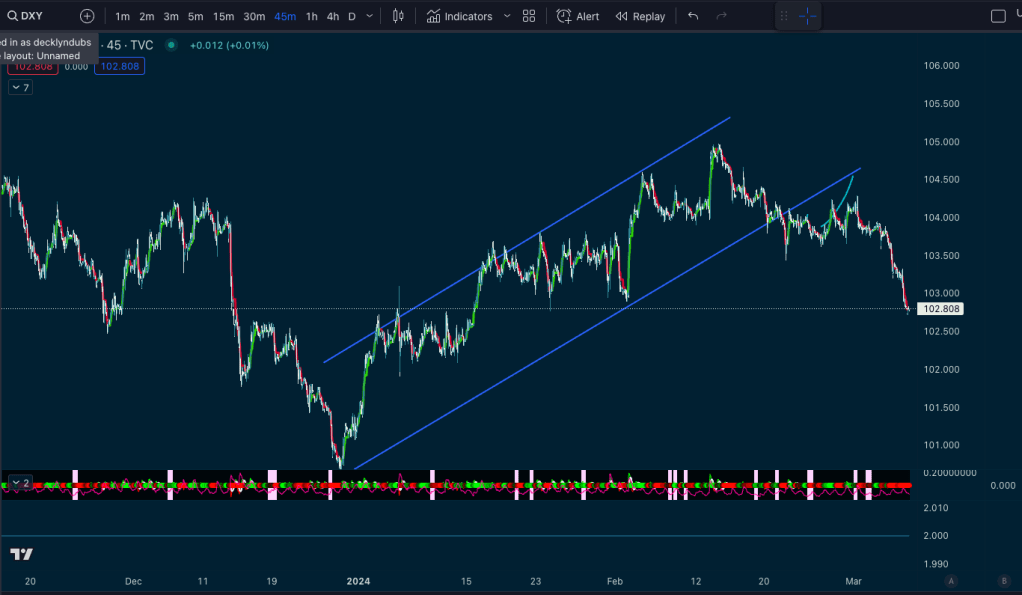Image resolution: width=1022 pixels, height=595 pixels.
Task: Click the layout square icon at top right
Action: [x=998, y=16]
